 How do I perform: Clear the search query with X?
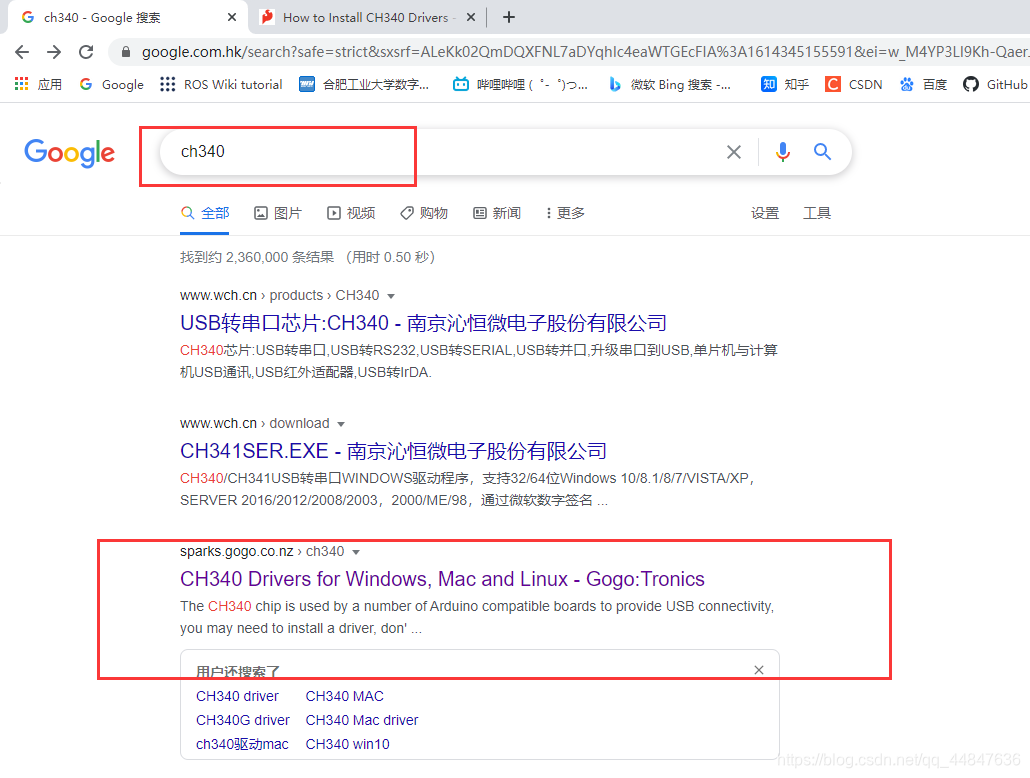pos(734,152)
